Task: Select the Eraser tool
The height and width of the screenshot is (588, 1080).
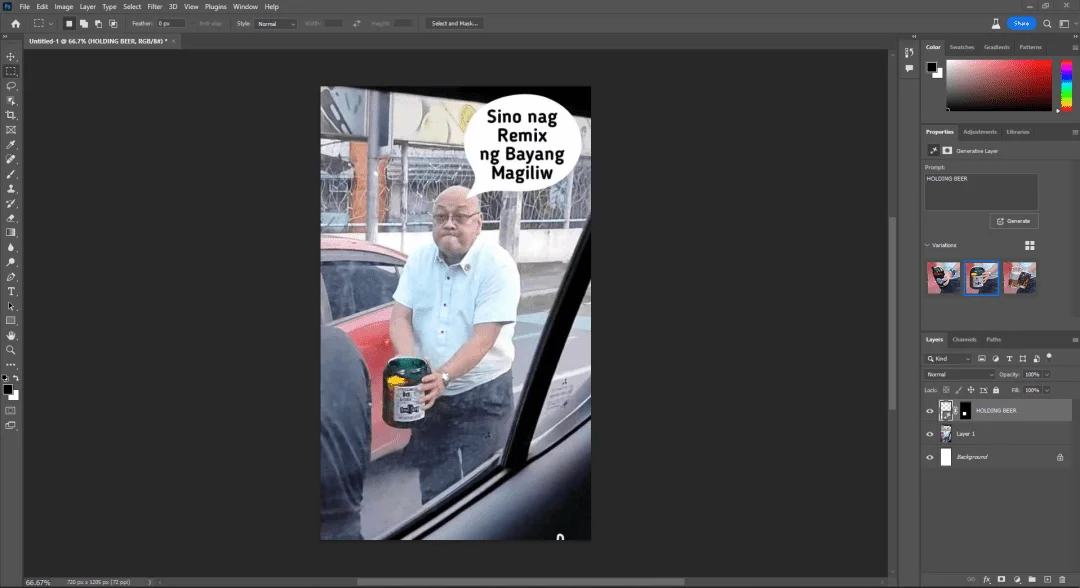Action: tap(11, 218)
